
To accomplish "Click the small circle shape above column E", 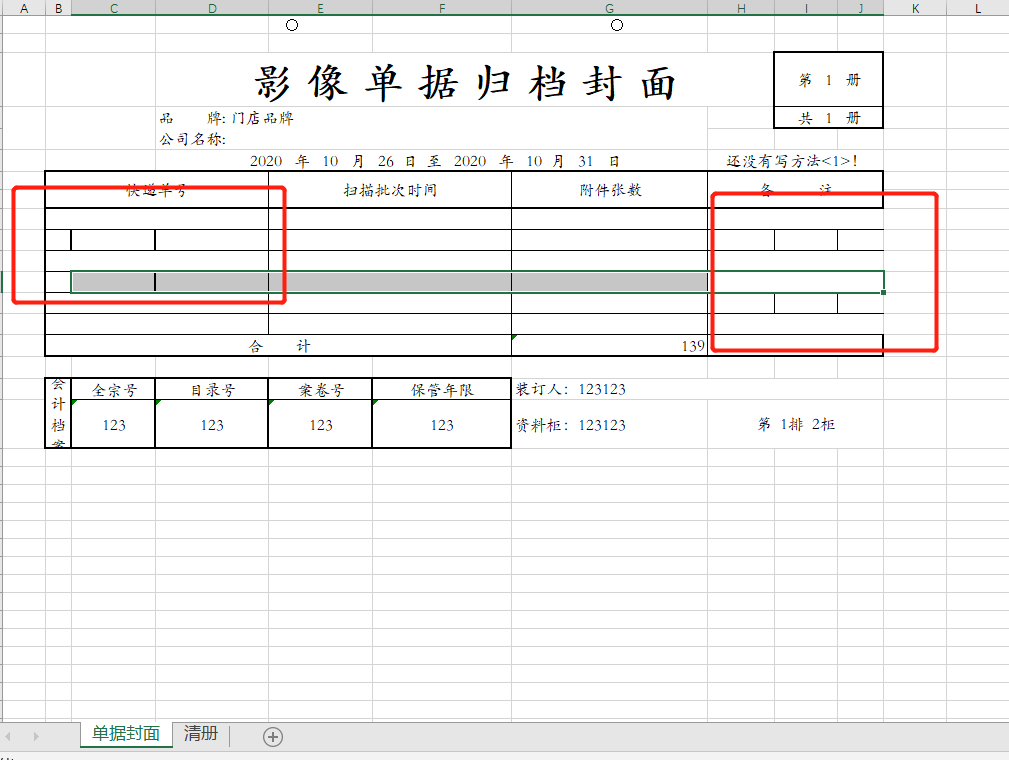I will coord(291,25).
